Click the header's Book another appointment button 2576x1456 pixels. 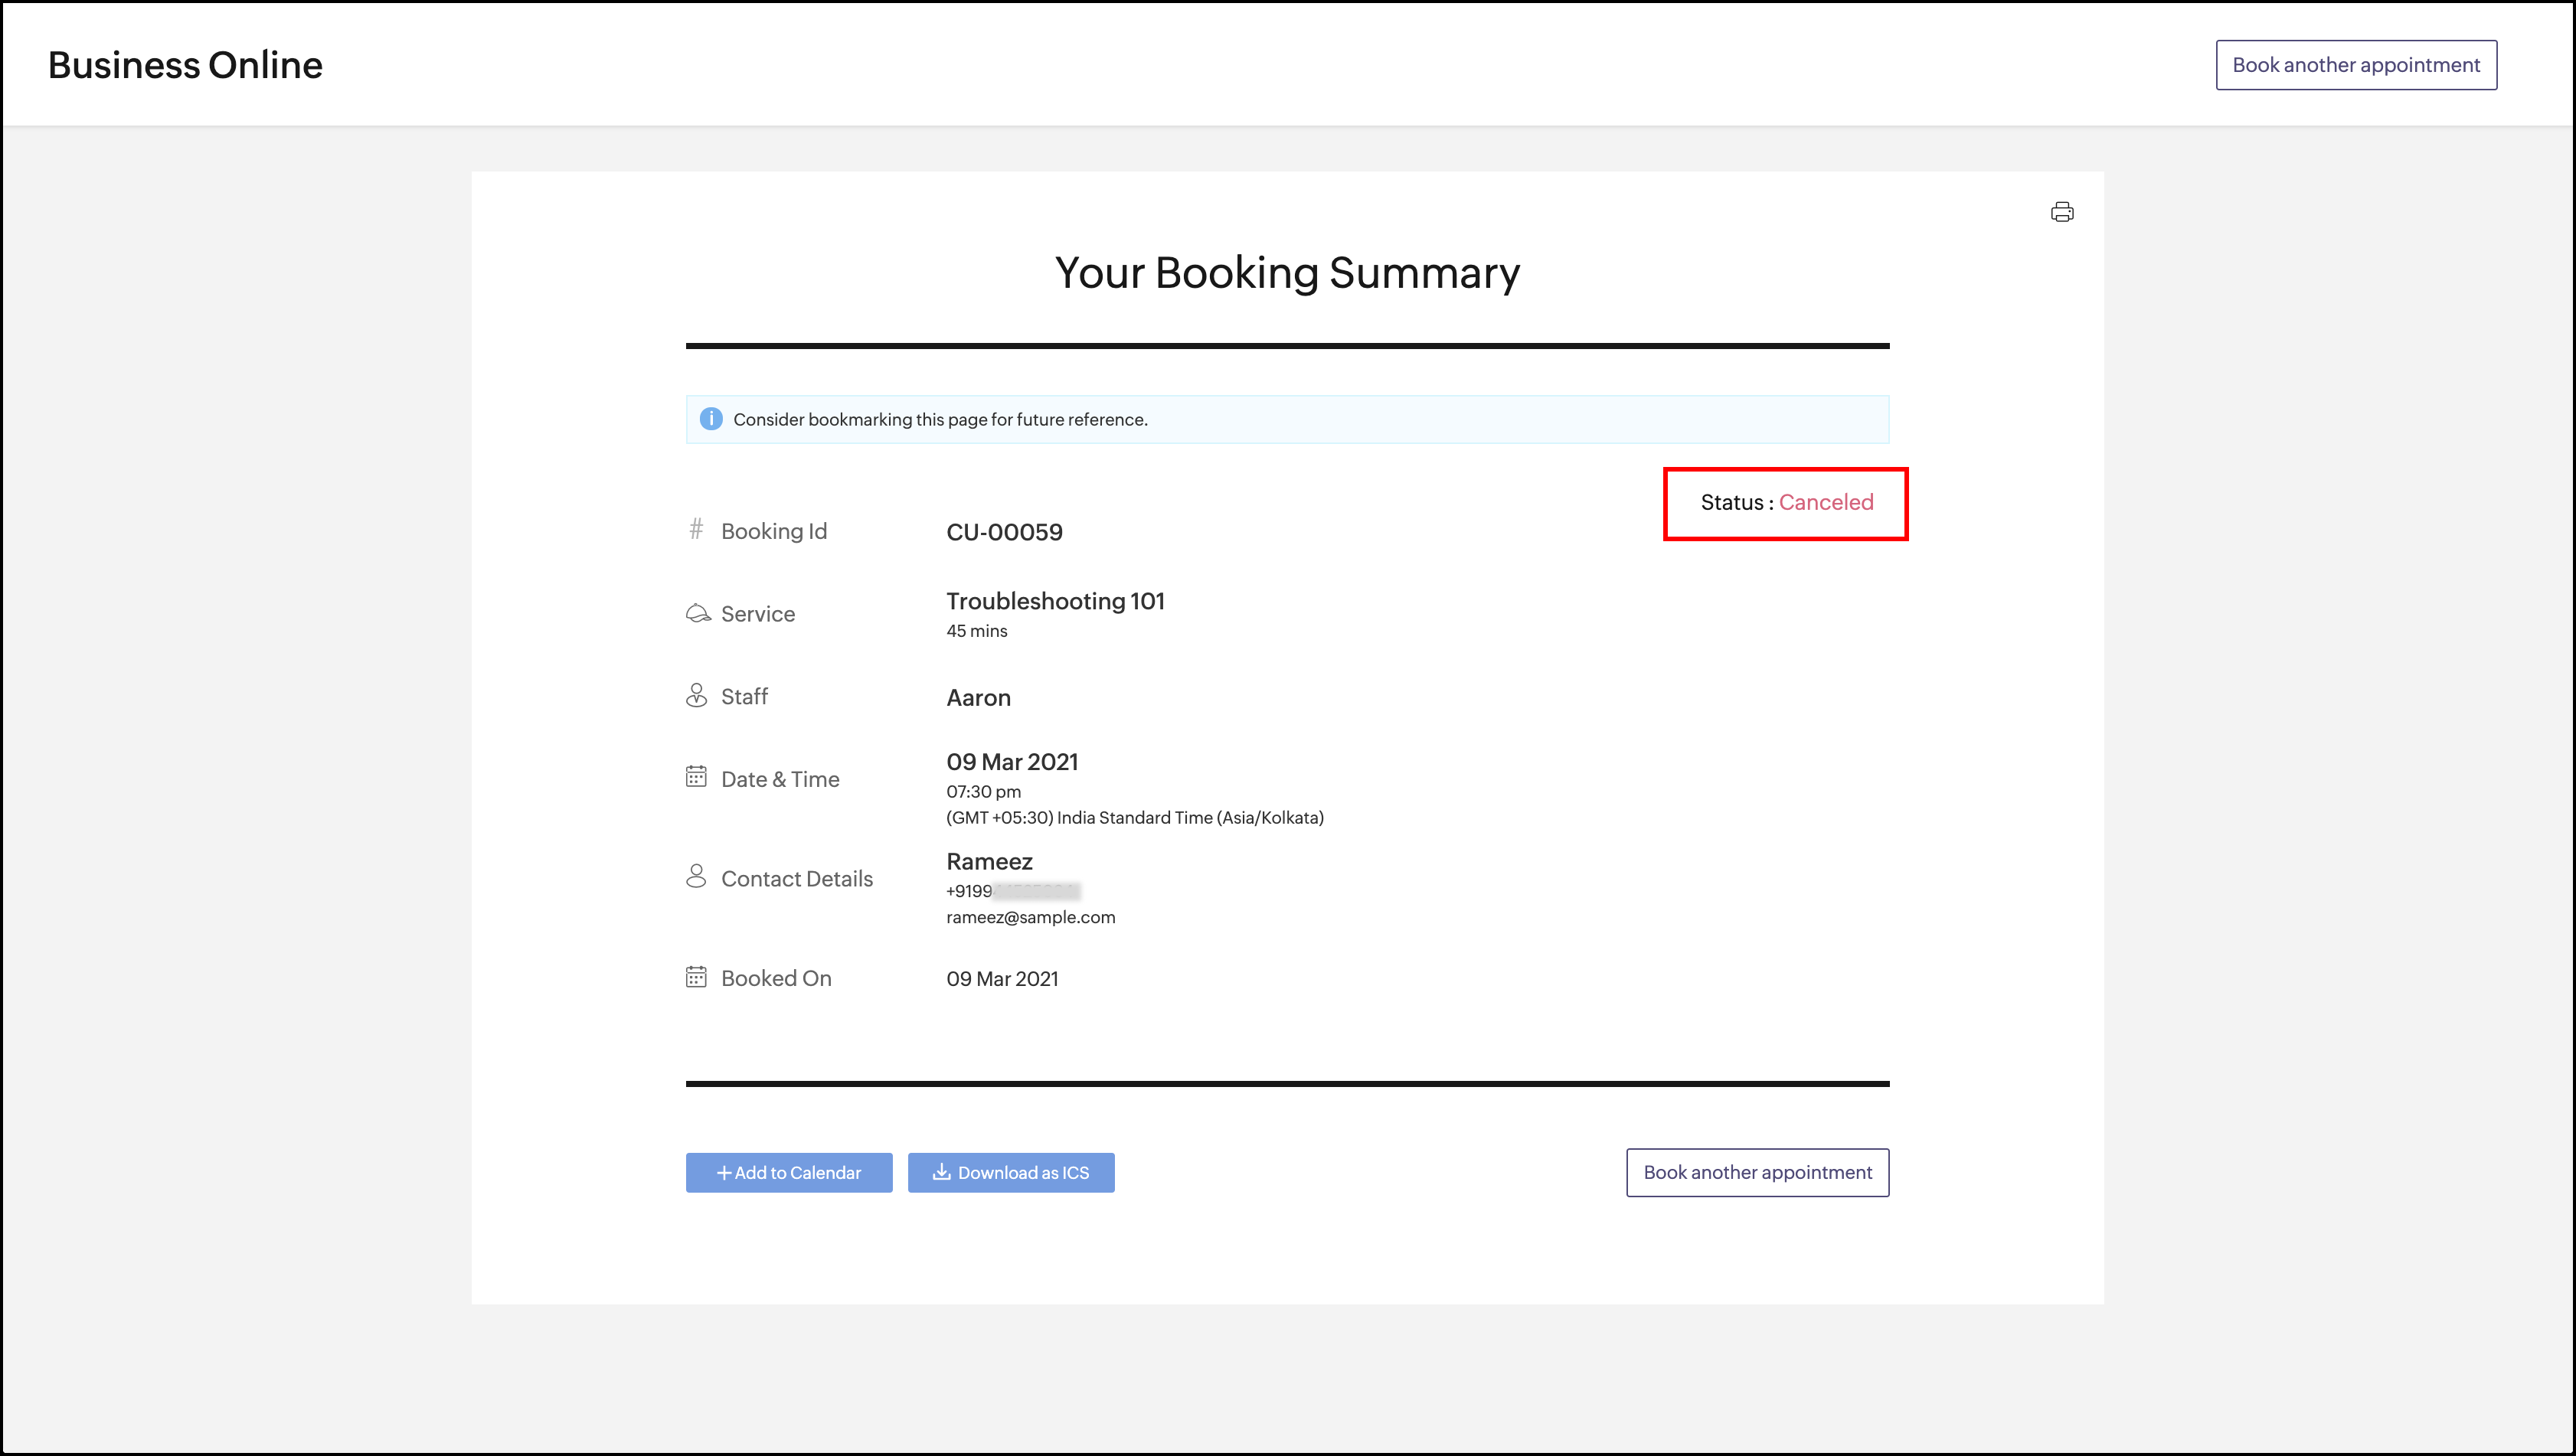pos(2355,65)
